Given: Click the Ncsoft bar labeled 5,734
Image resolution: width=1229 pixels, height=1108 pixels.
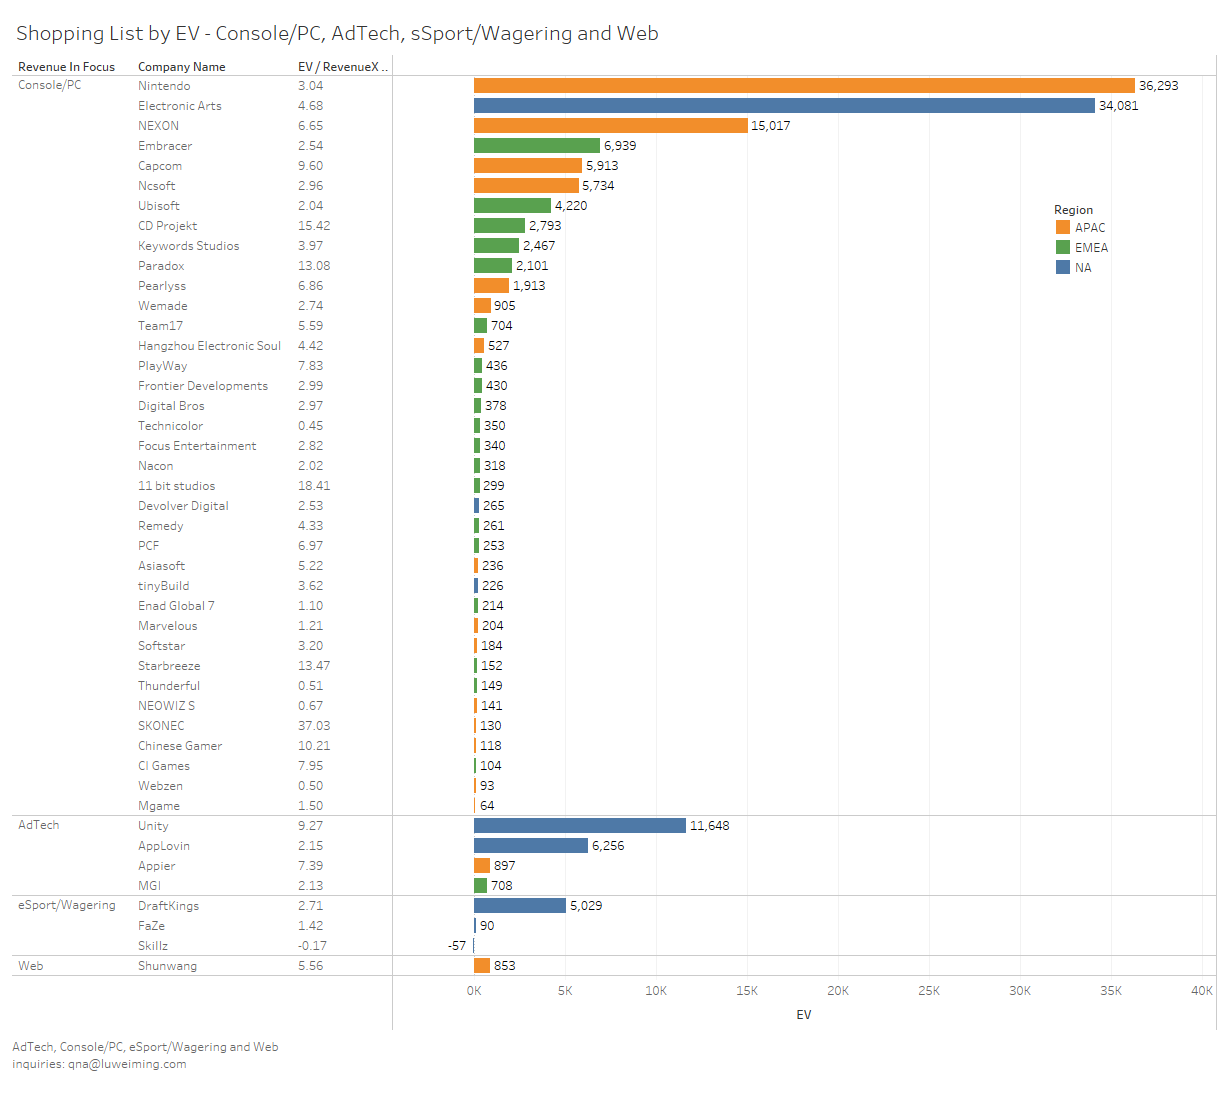Looking at the screenshot, I should 526,186.
